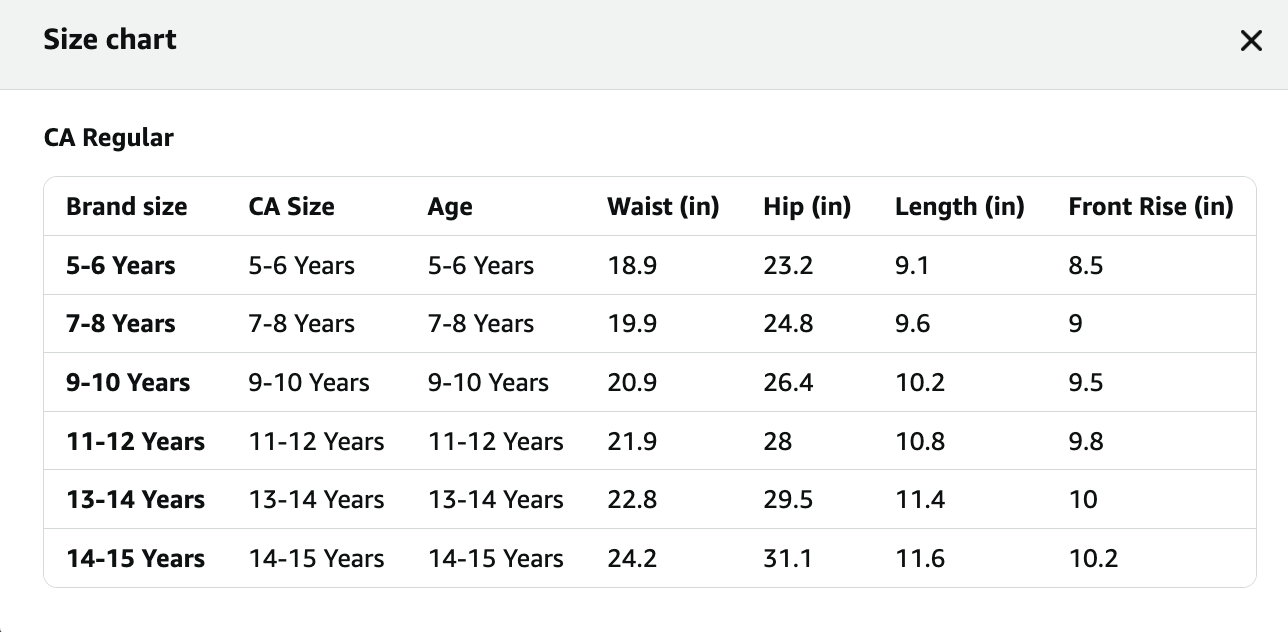Click the Hip (in) column header
The width and height of the screenshot is (1288, 632).
click(807, 207)
